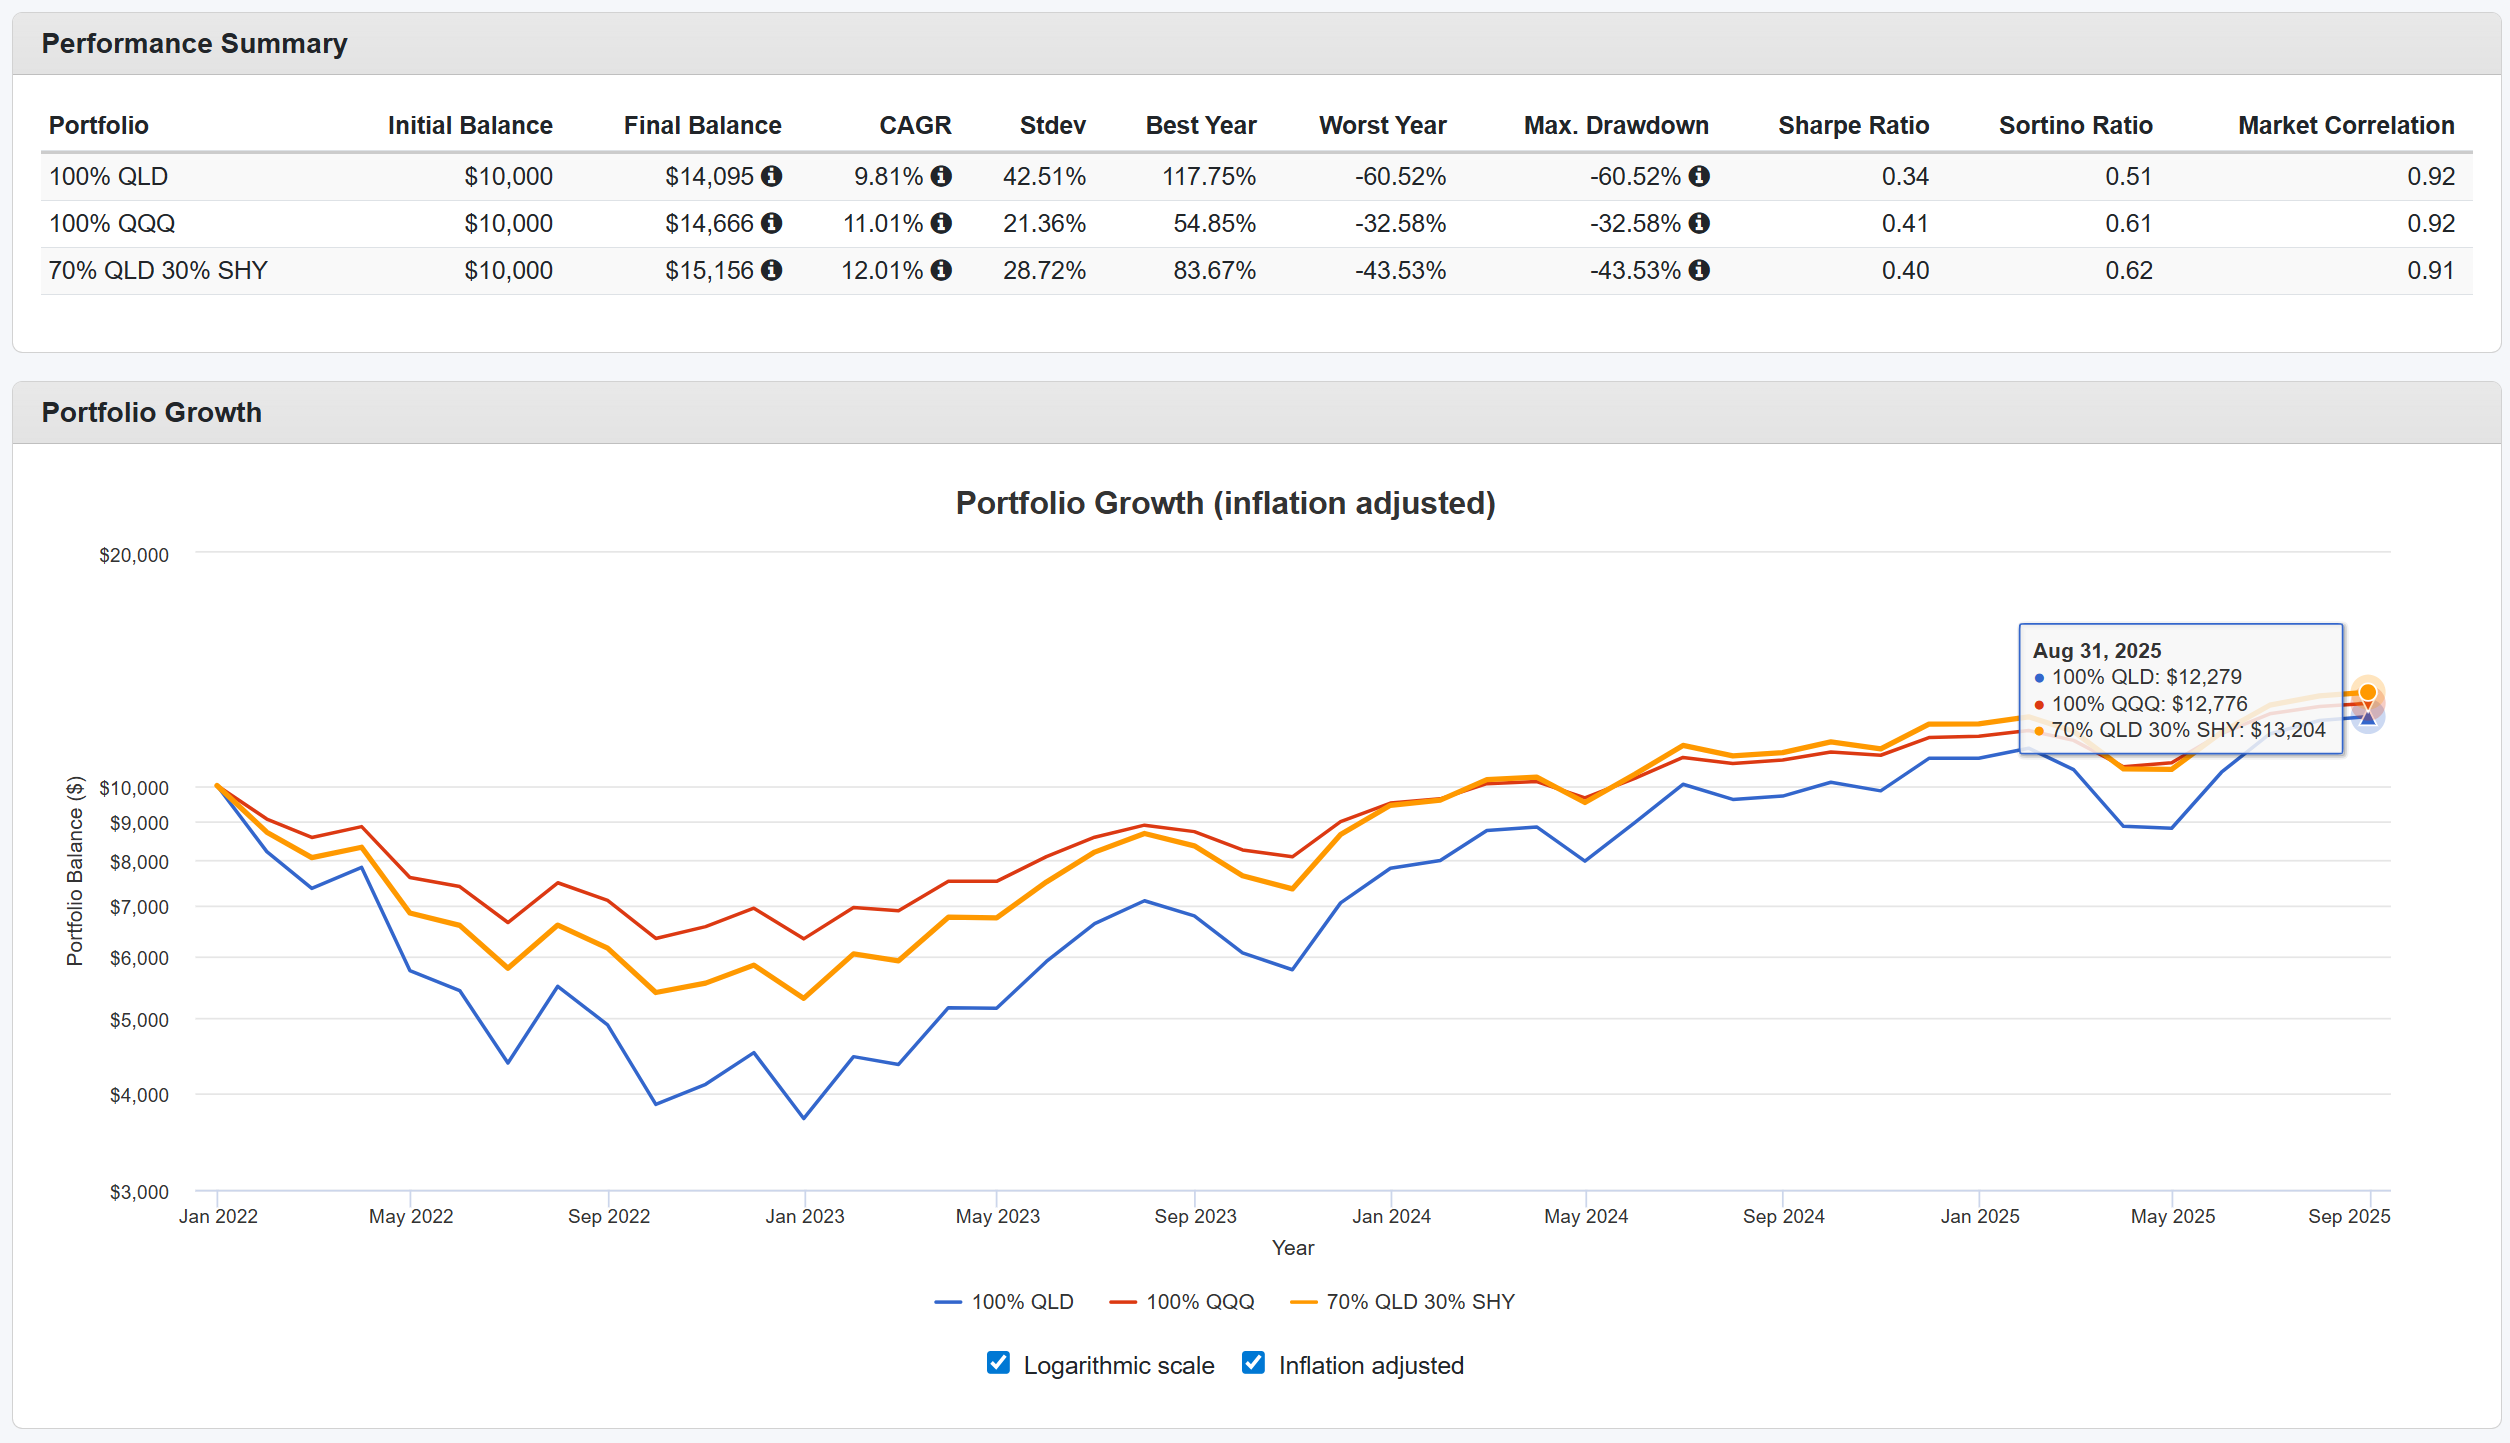Click the Performance Summary panel header
Screen dimensions: 2510x1443
click(x=194, y=44)
